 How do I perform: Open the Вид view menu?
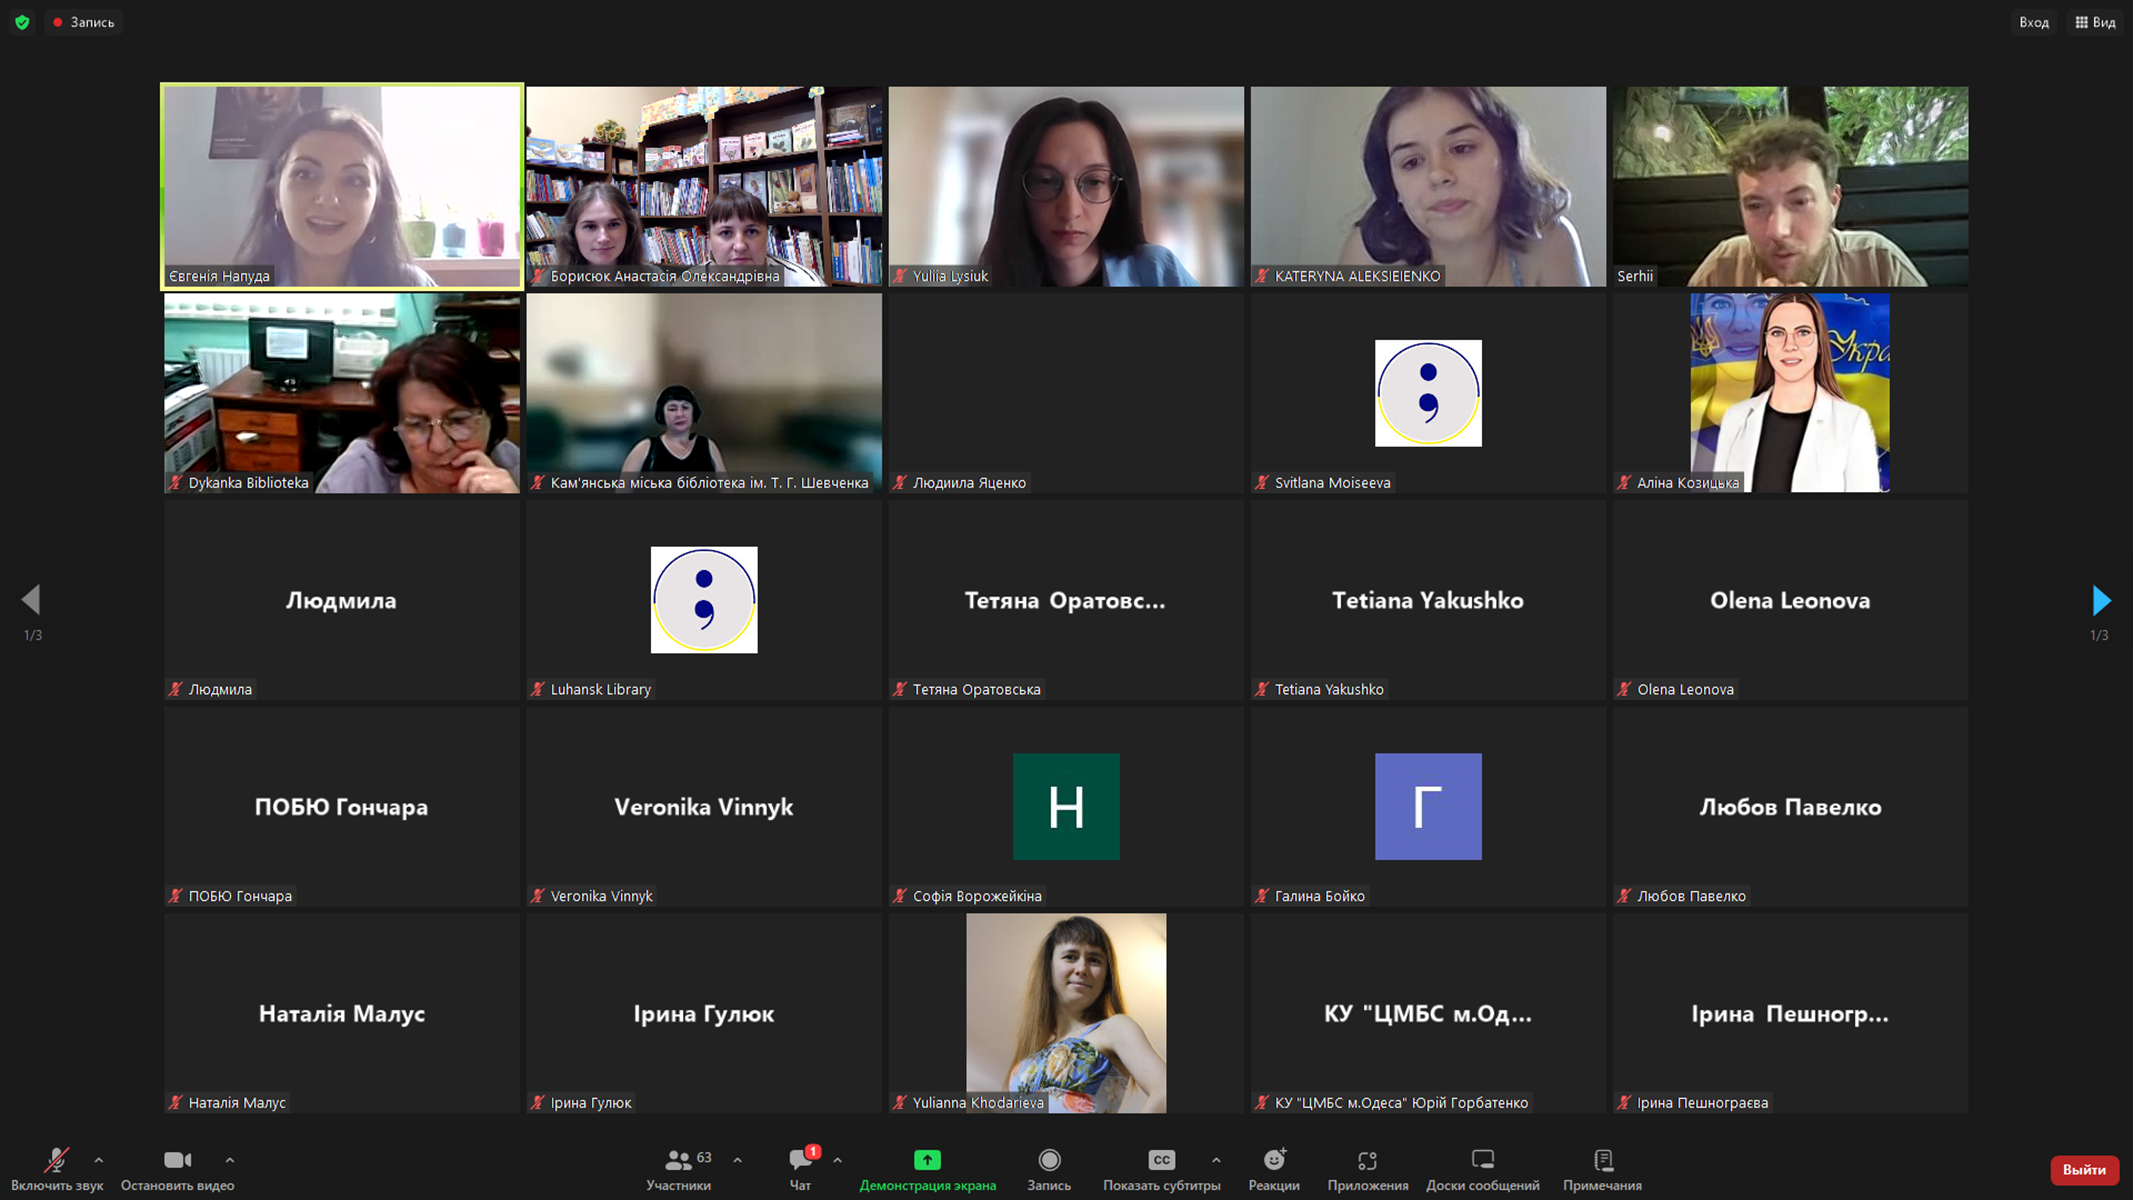click(x=2095, y=22)
